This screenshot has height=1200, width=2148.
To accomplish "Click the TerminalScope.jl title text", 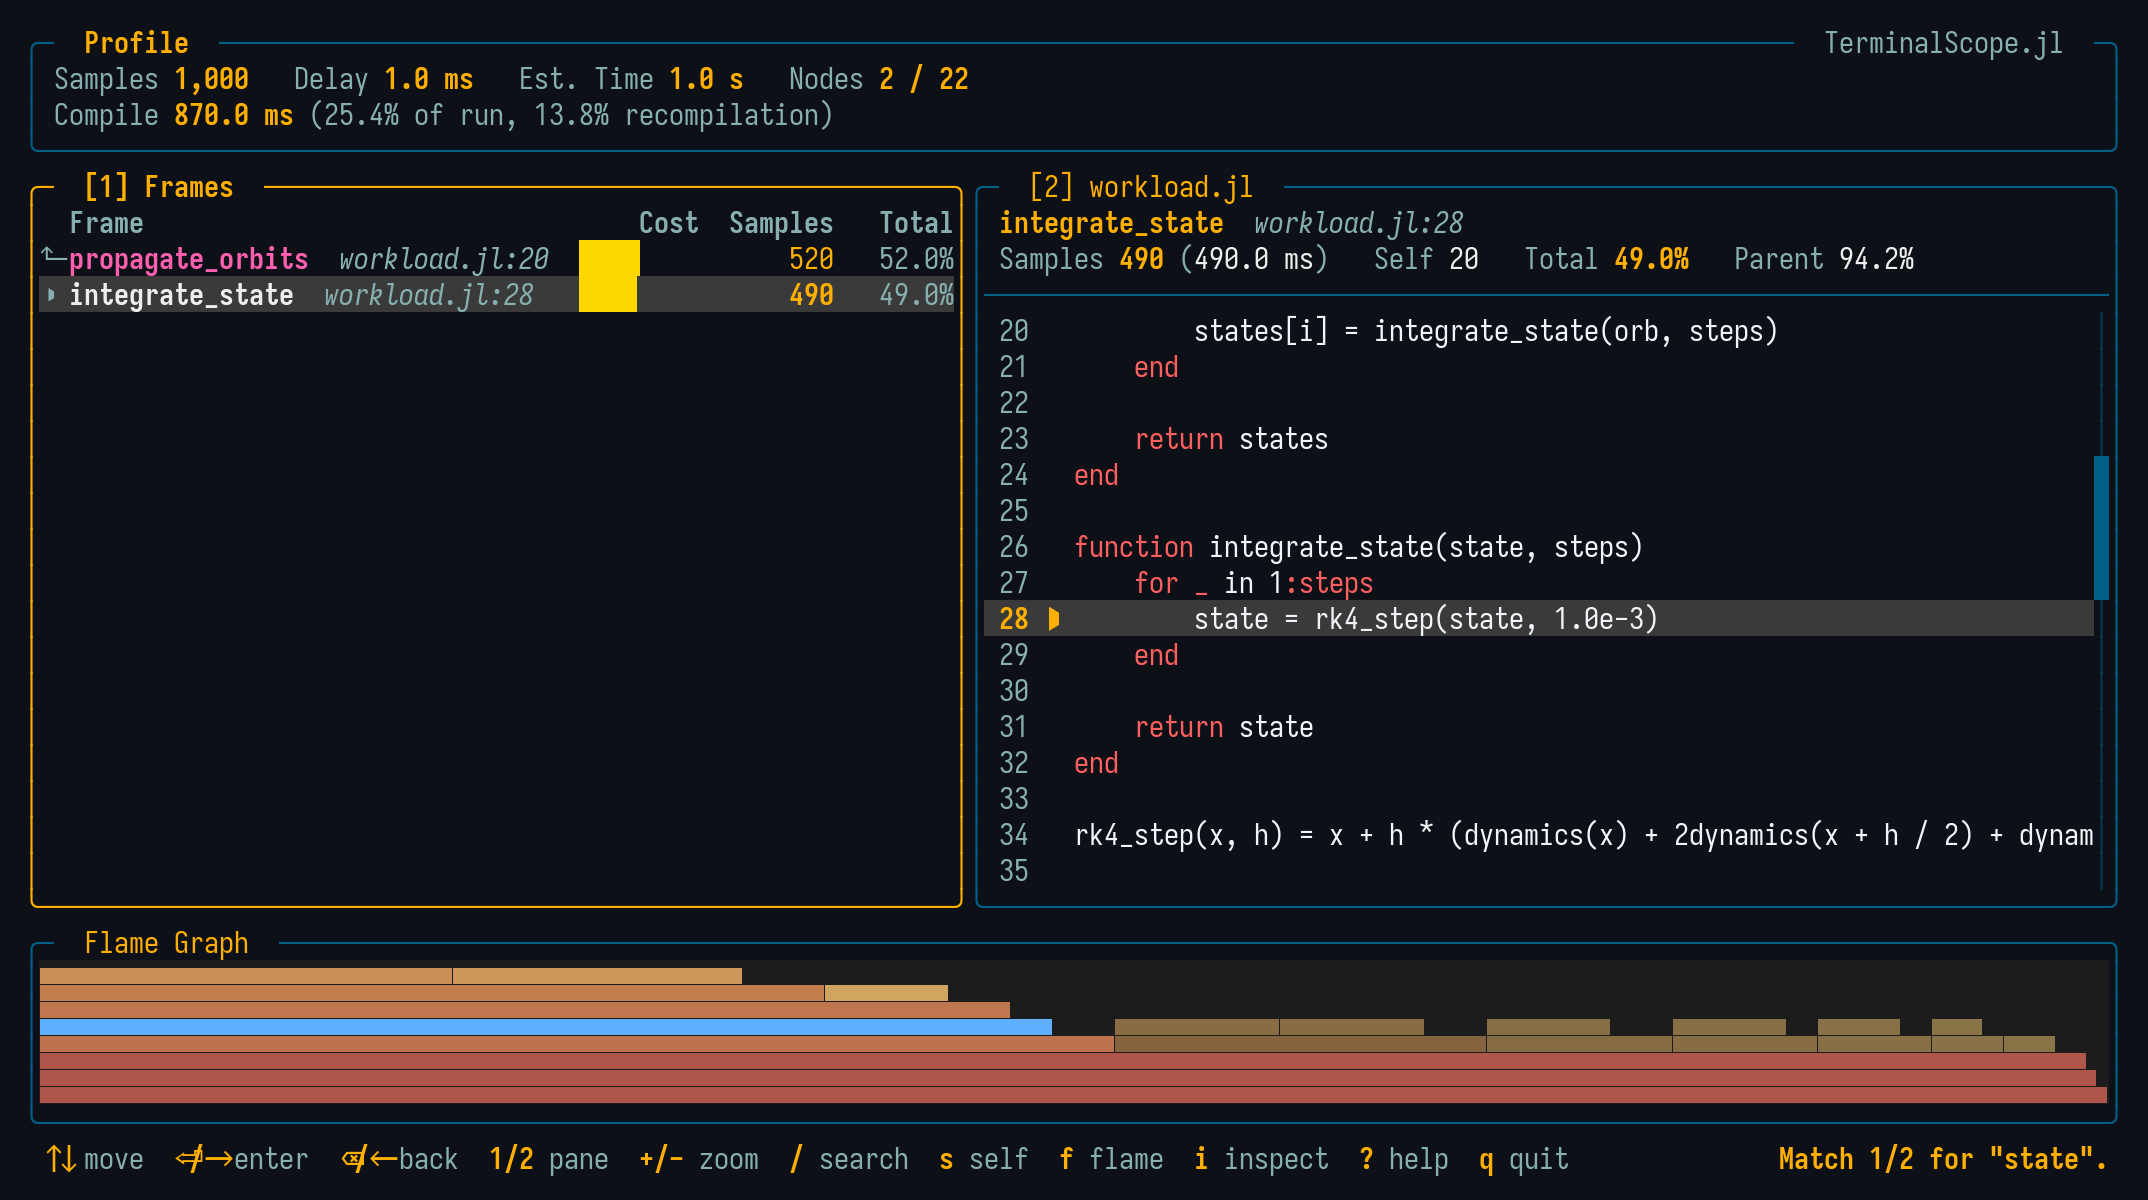I will tap(1943, 43).
